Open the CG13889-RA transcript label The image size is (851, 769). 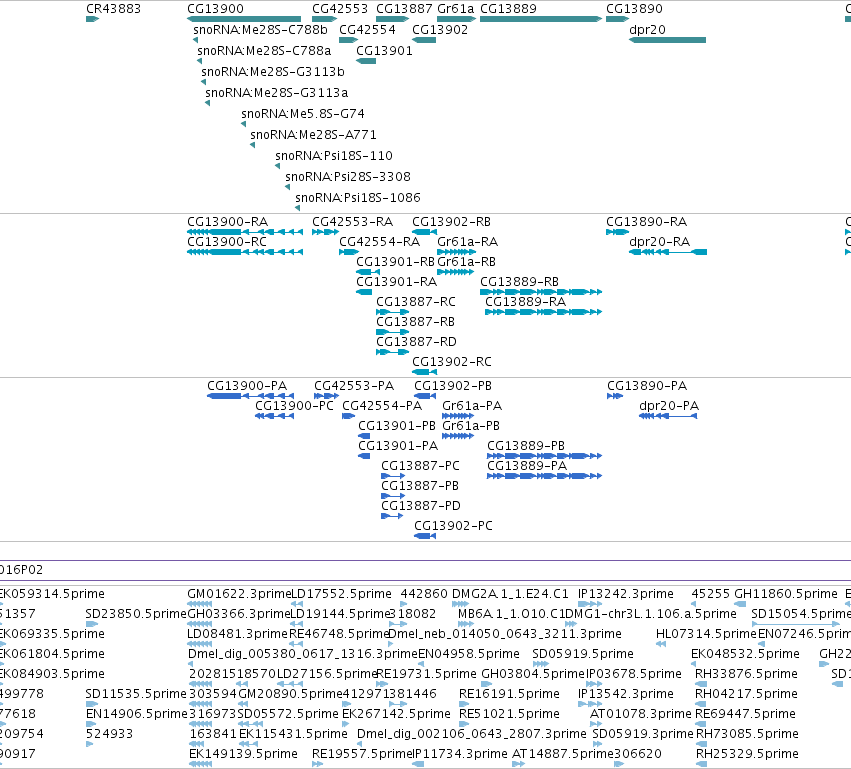point(525,302)
